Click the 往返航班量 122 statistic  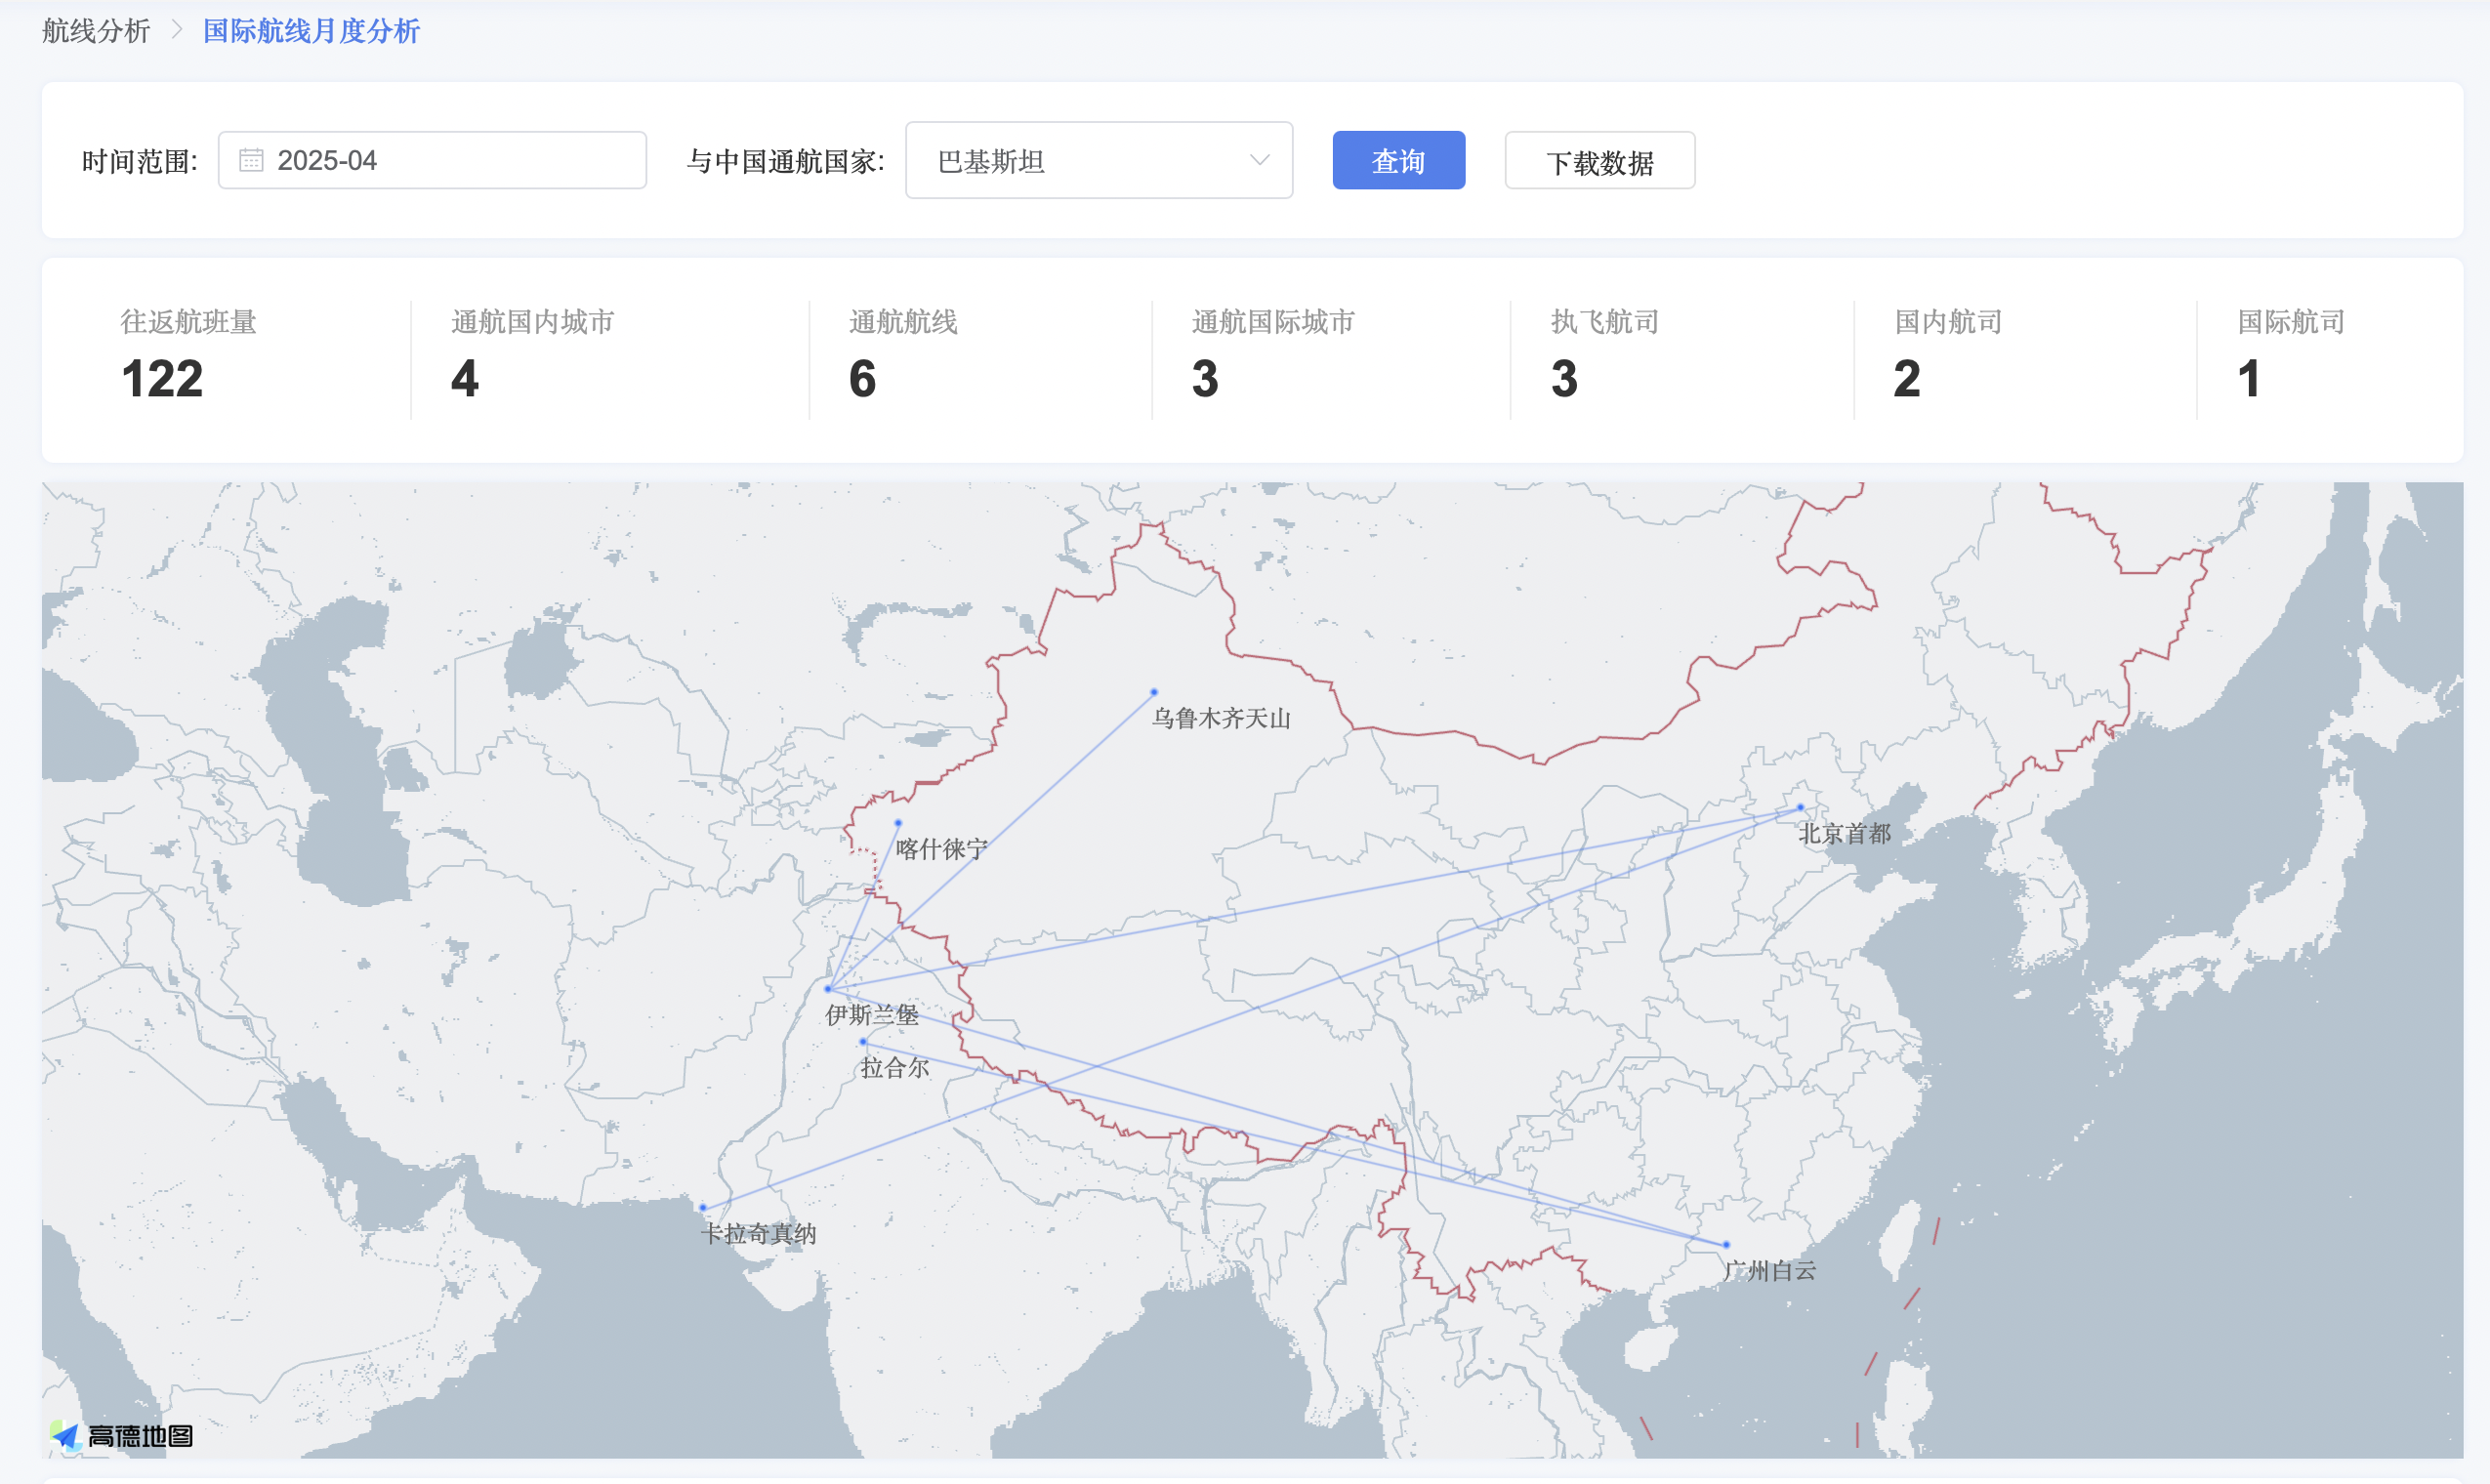click(162, 378)
